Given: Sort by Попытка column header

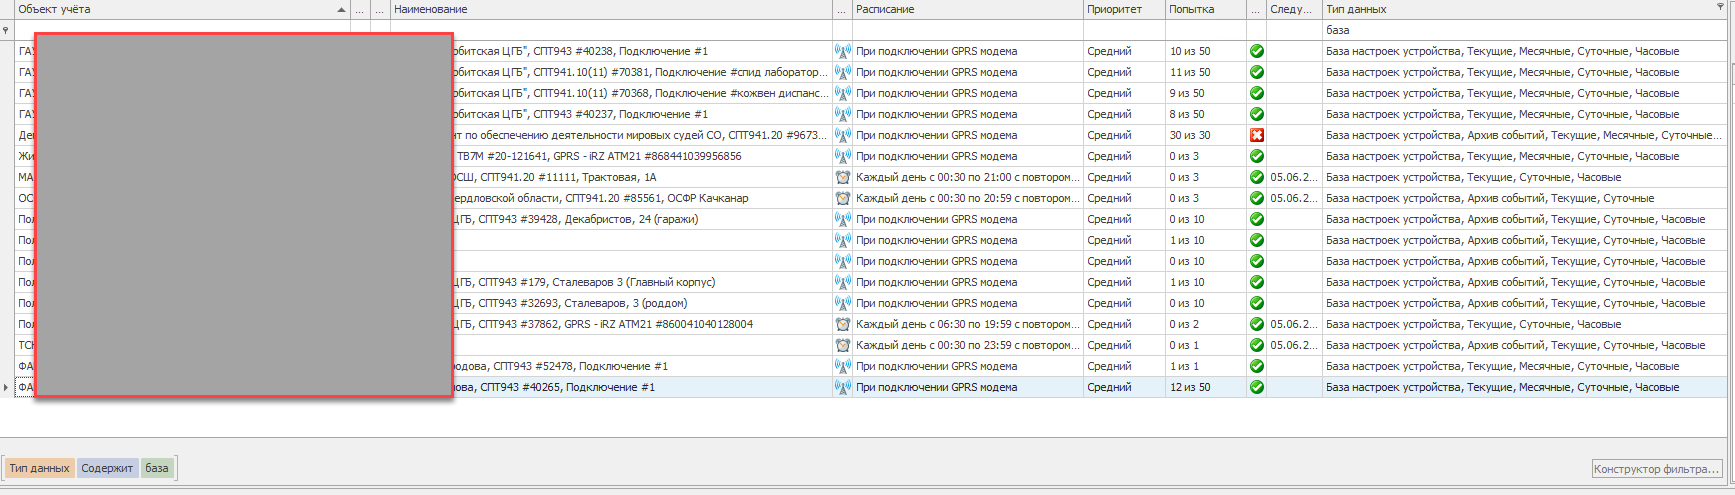Looking at the screenshot, I should point(1206,9).
